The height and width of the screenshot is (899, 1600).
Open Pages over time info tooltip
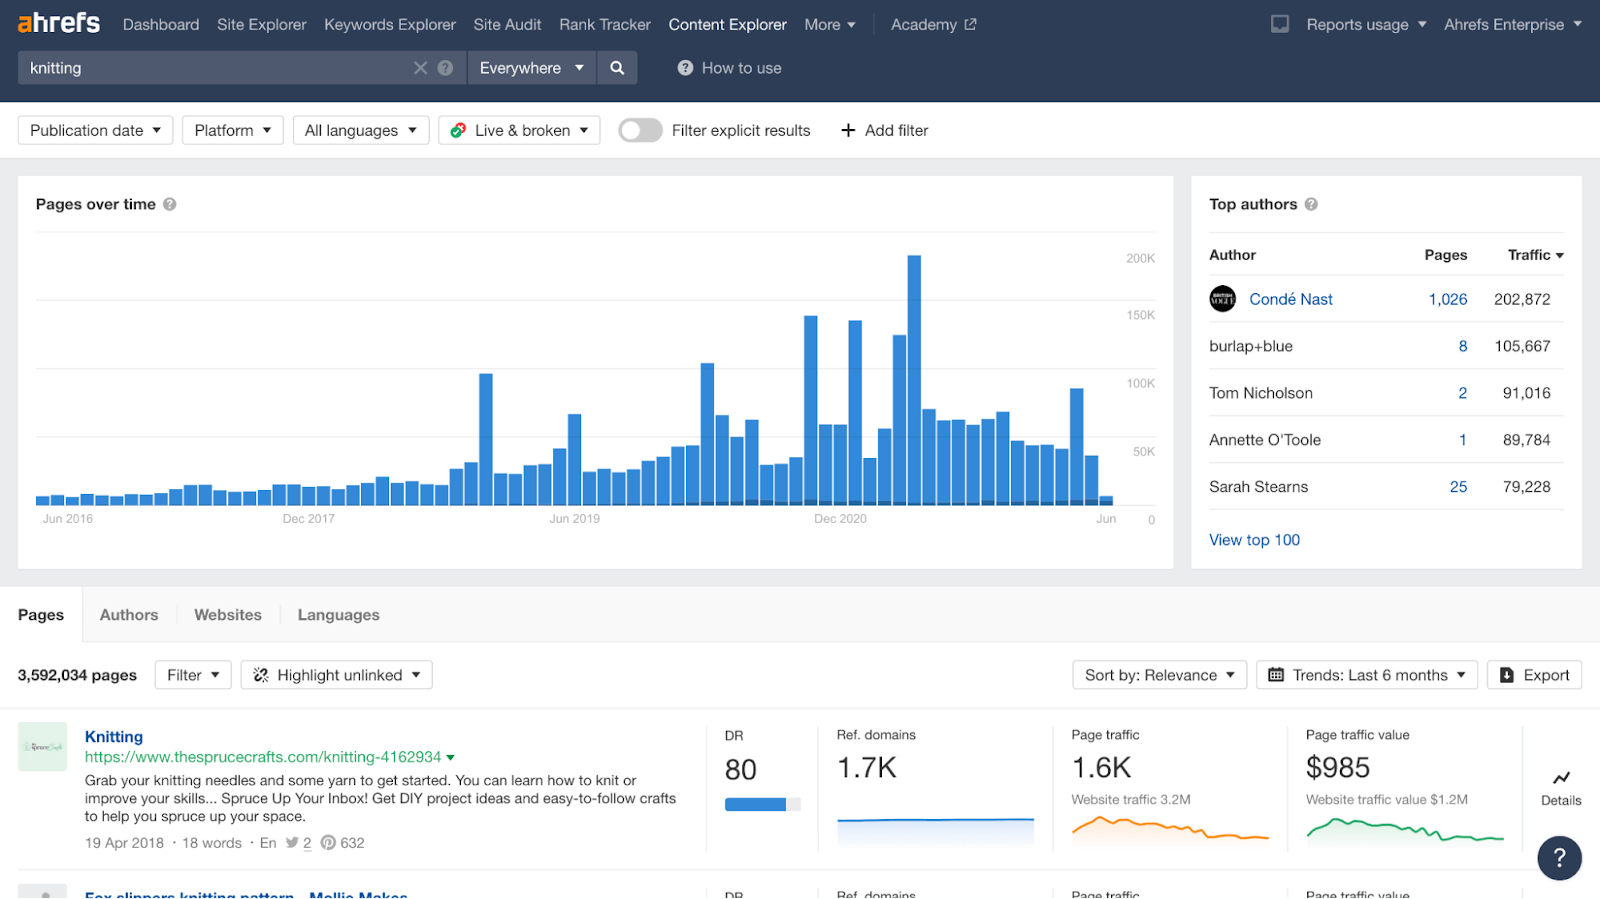tap(170, 204)
